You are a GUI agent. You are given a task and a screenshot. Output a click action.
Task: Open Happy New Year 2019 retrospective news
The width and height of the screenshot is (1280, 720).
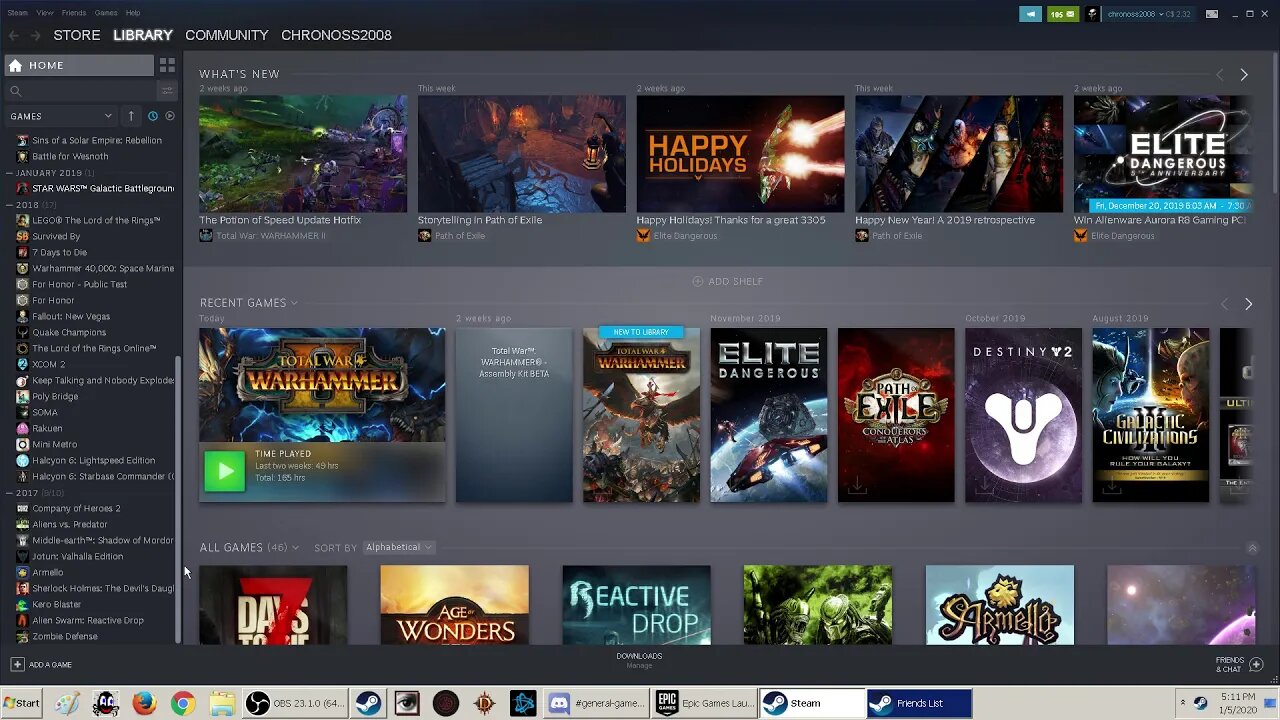pos(959,154)
